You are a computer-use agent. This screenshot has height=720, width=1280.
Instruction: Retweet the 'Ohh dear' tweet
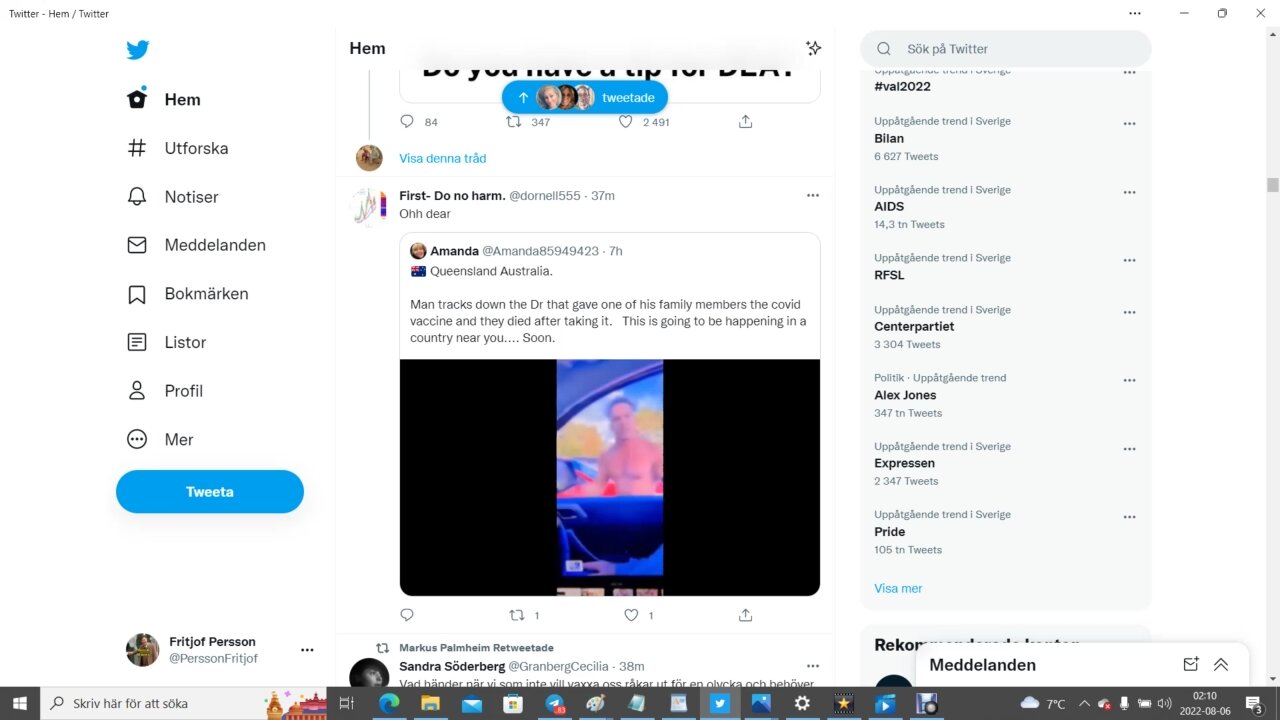(517, 615)
